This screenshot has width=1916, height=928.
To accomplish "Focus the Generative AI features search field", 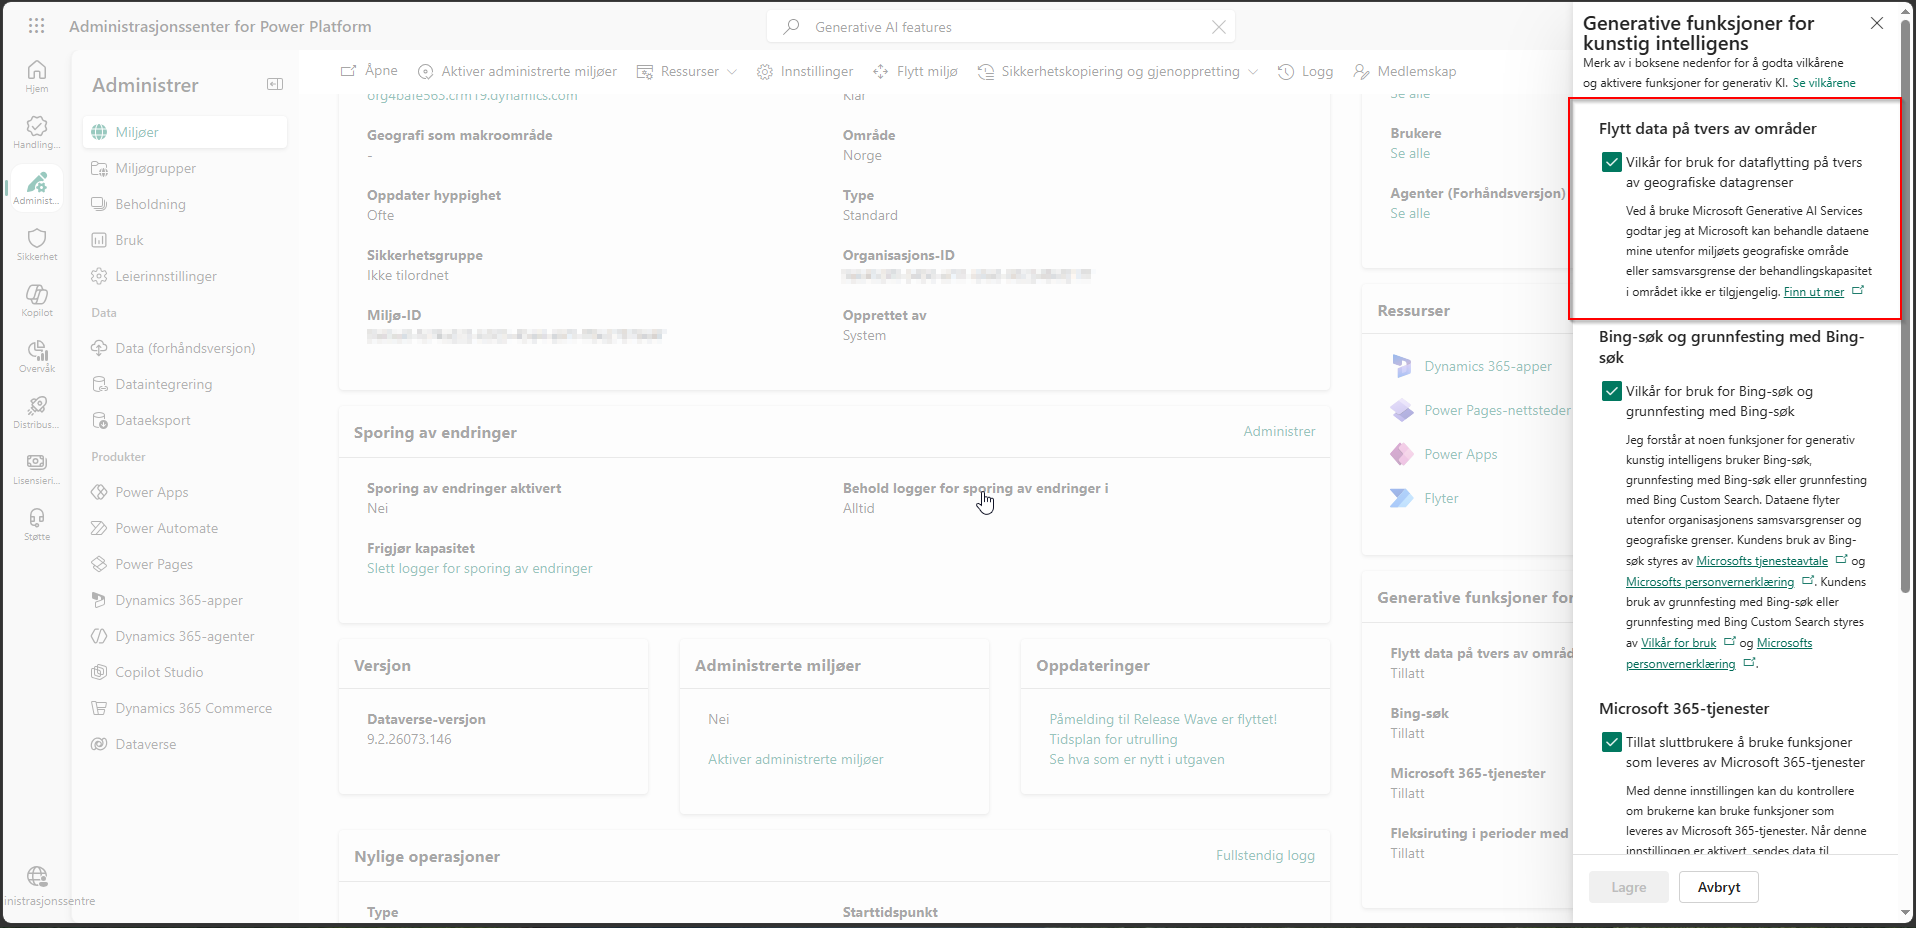I will 1000,27.
